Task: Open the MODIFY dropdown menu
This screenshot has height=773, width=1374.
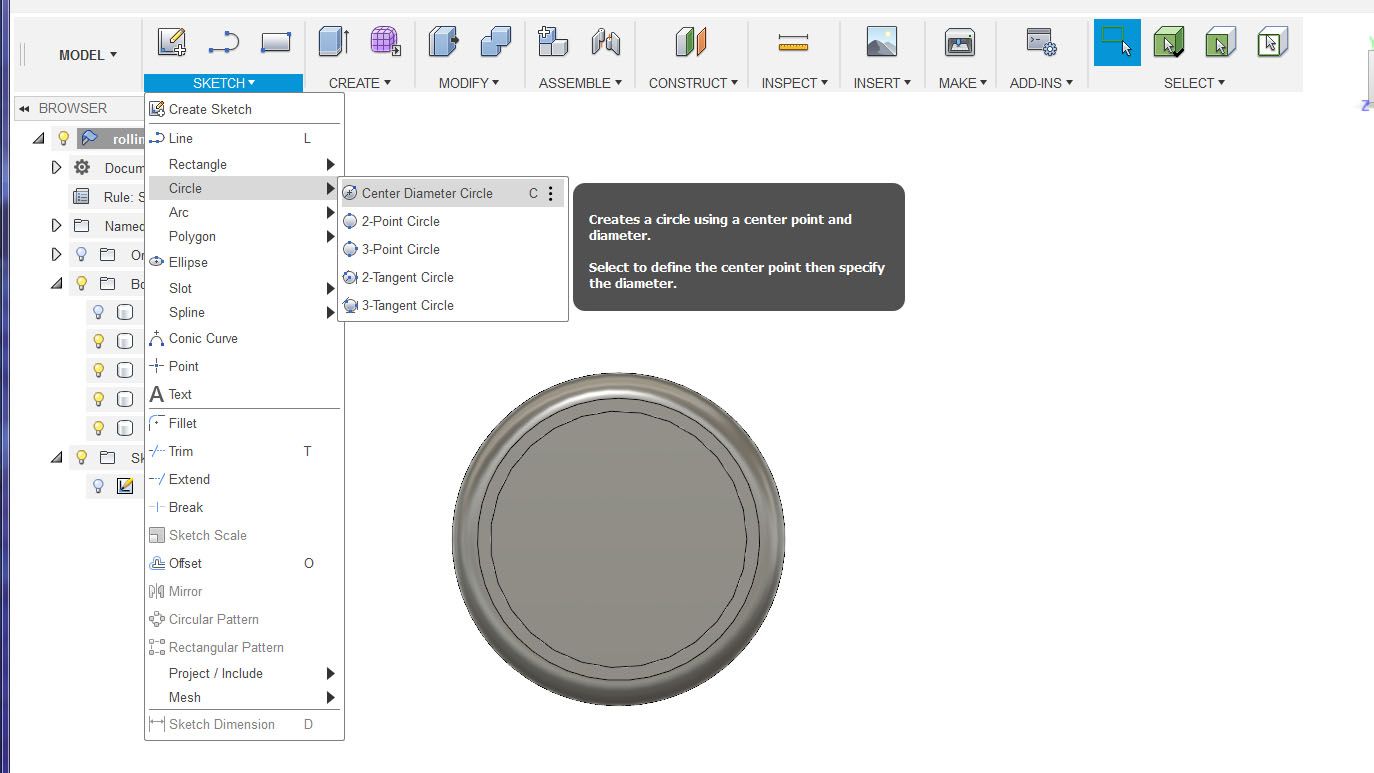Action: click(468, 83)
